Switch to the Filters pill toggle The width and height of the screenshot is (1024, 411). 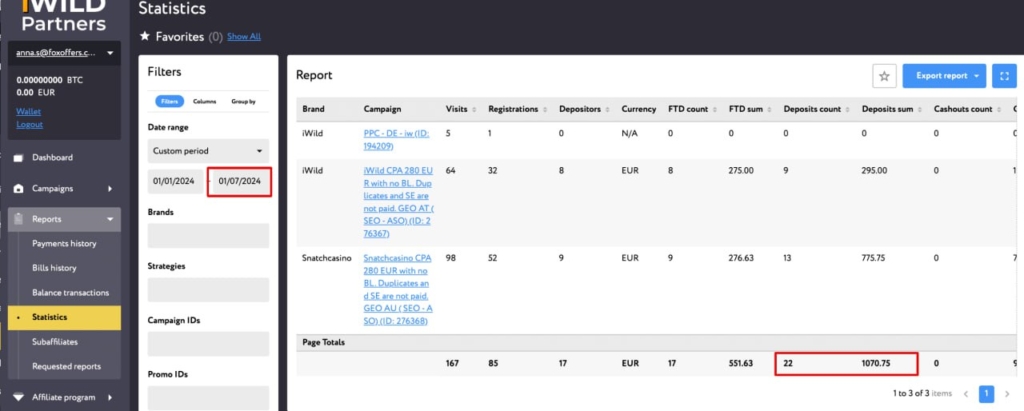tap(170, 101)
